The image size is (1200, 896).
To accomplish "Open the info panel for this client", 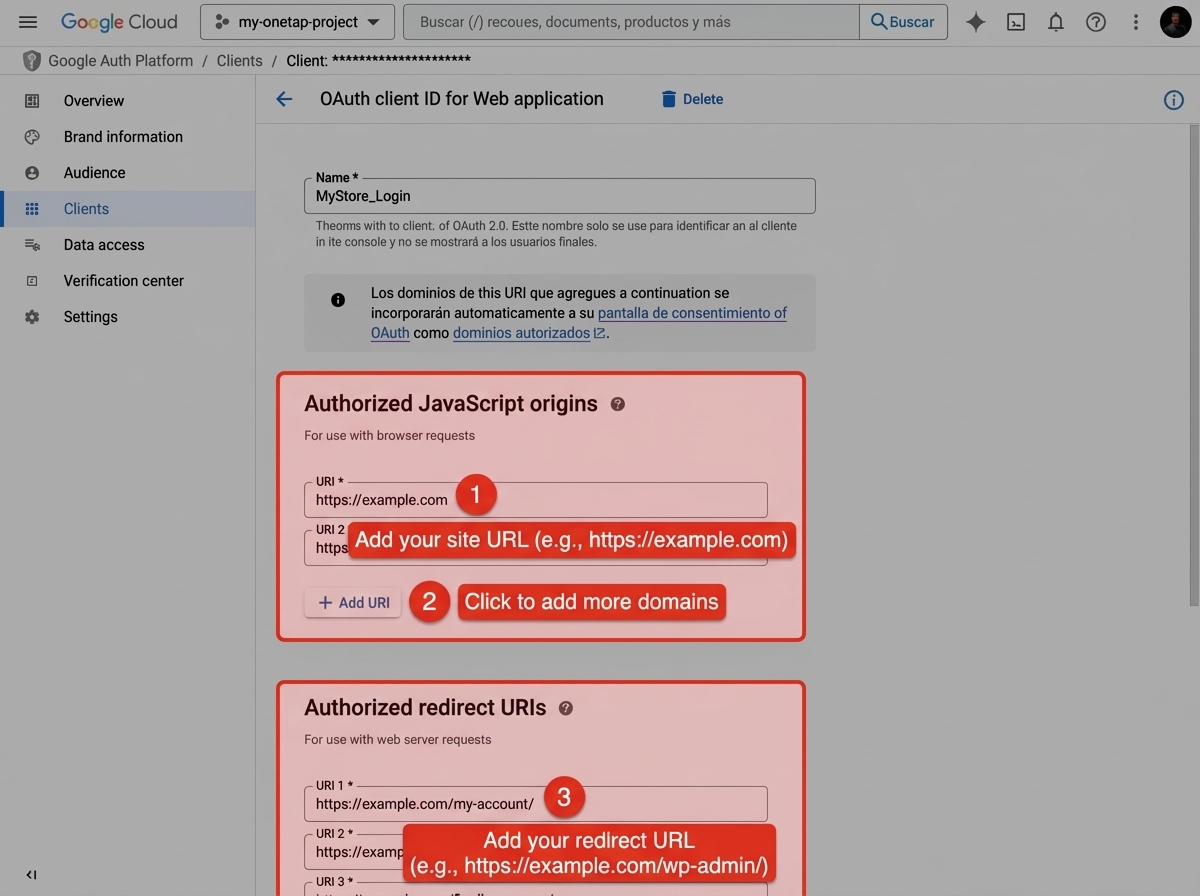I will (1174, 99).
